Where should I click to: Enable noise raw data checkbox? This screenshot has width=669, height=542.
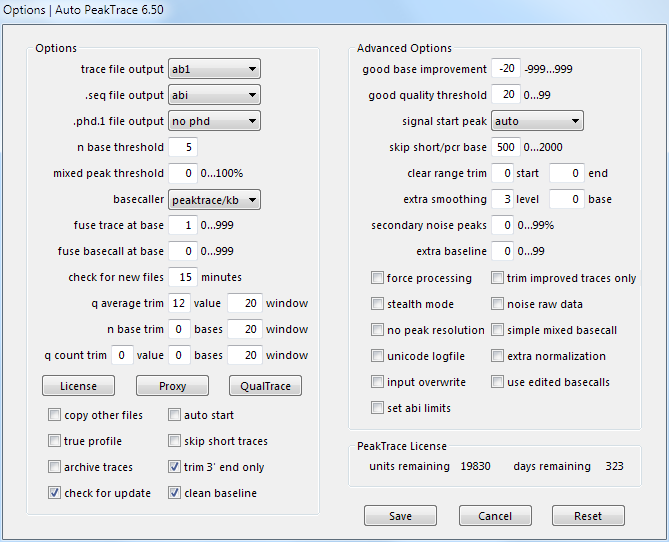pyautogui.click(x=497, y=304)
